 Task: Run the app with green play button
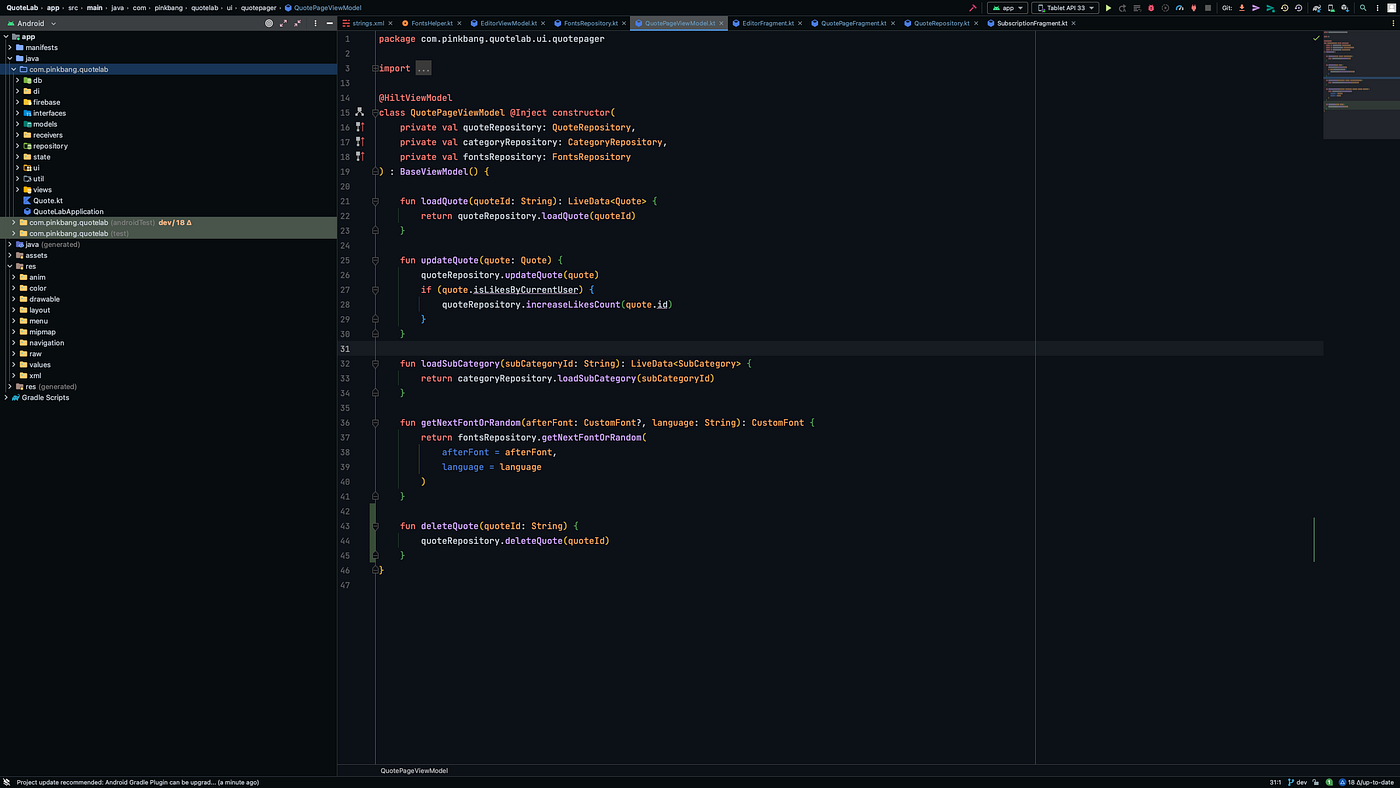coord(1108,8)
